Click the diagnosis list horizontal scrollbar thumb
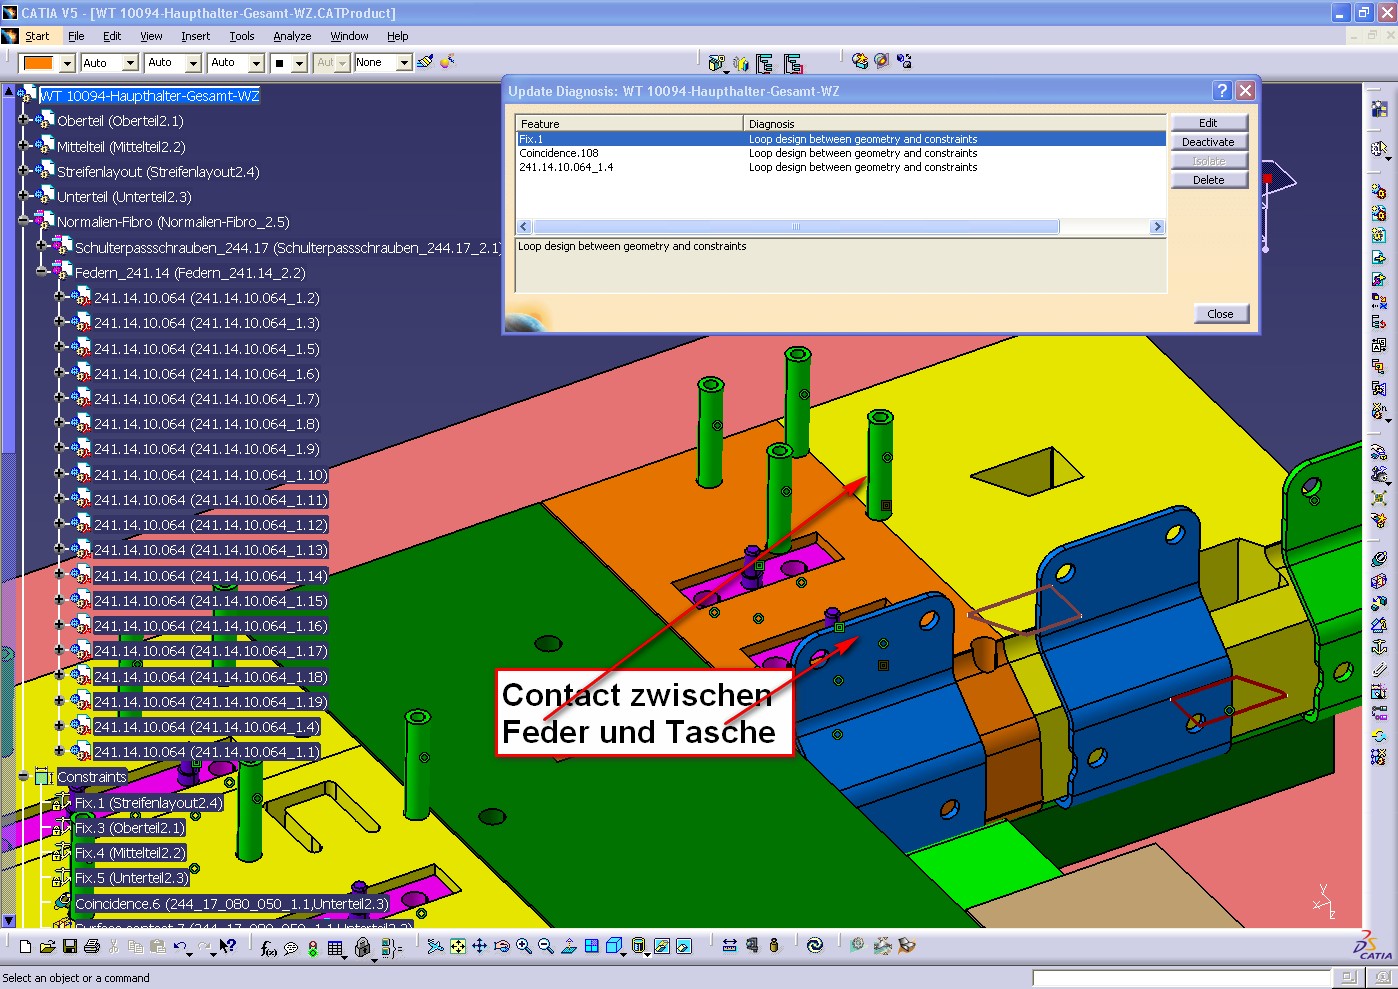 795,227
